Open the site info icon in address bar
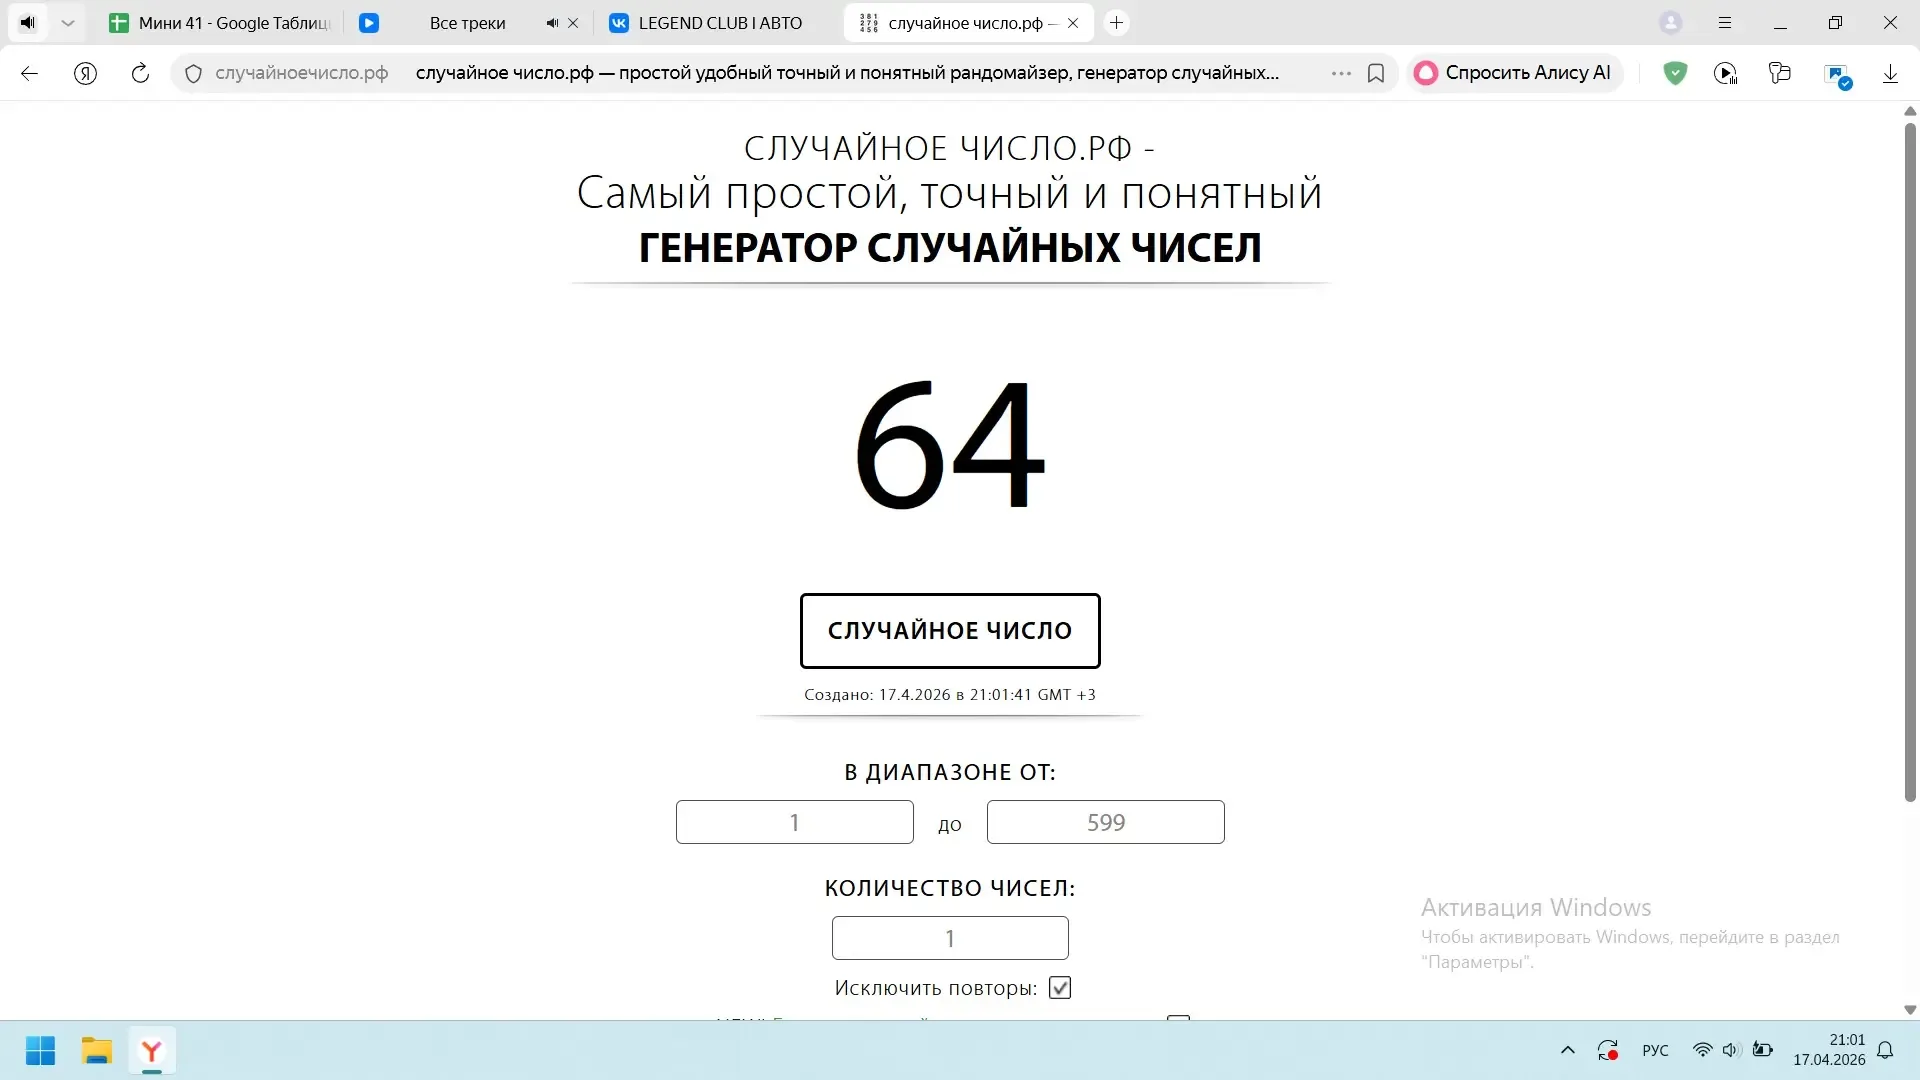 point(194,73)
